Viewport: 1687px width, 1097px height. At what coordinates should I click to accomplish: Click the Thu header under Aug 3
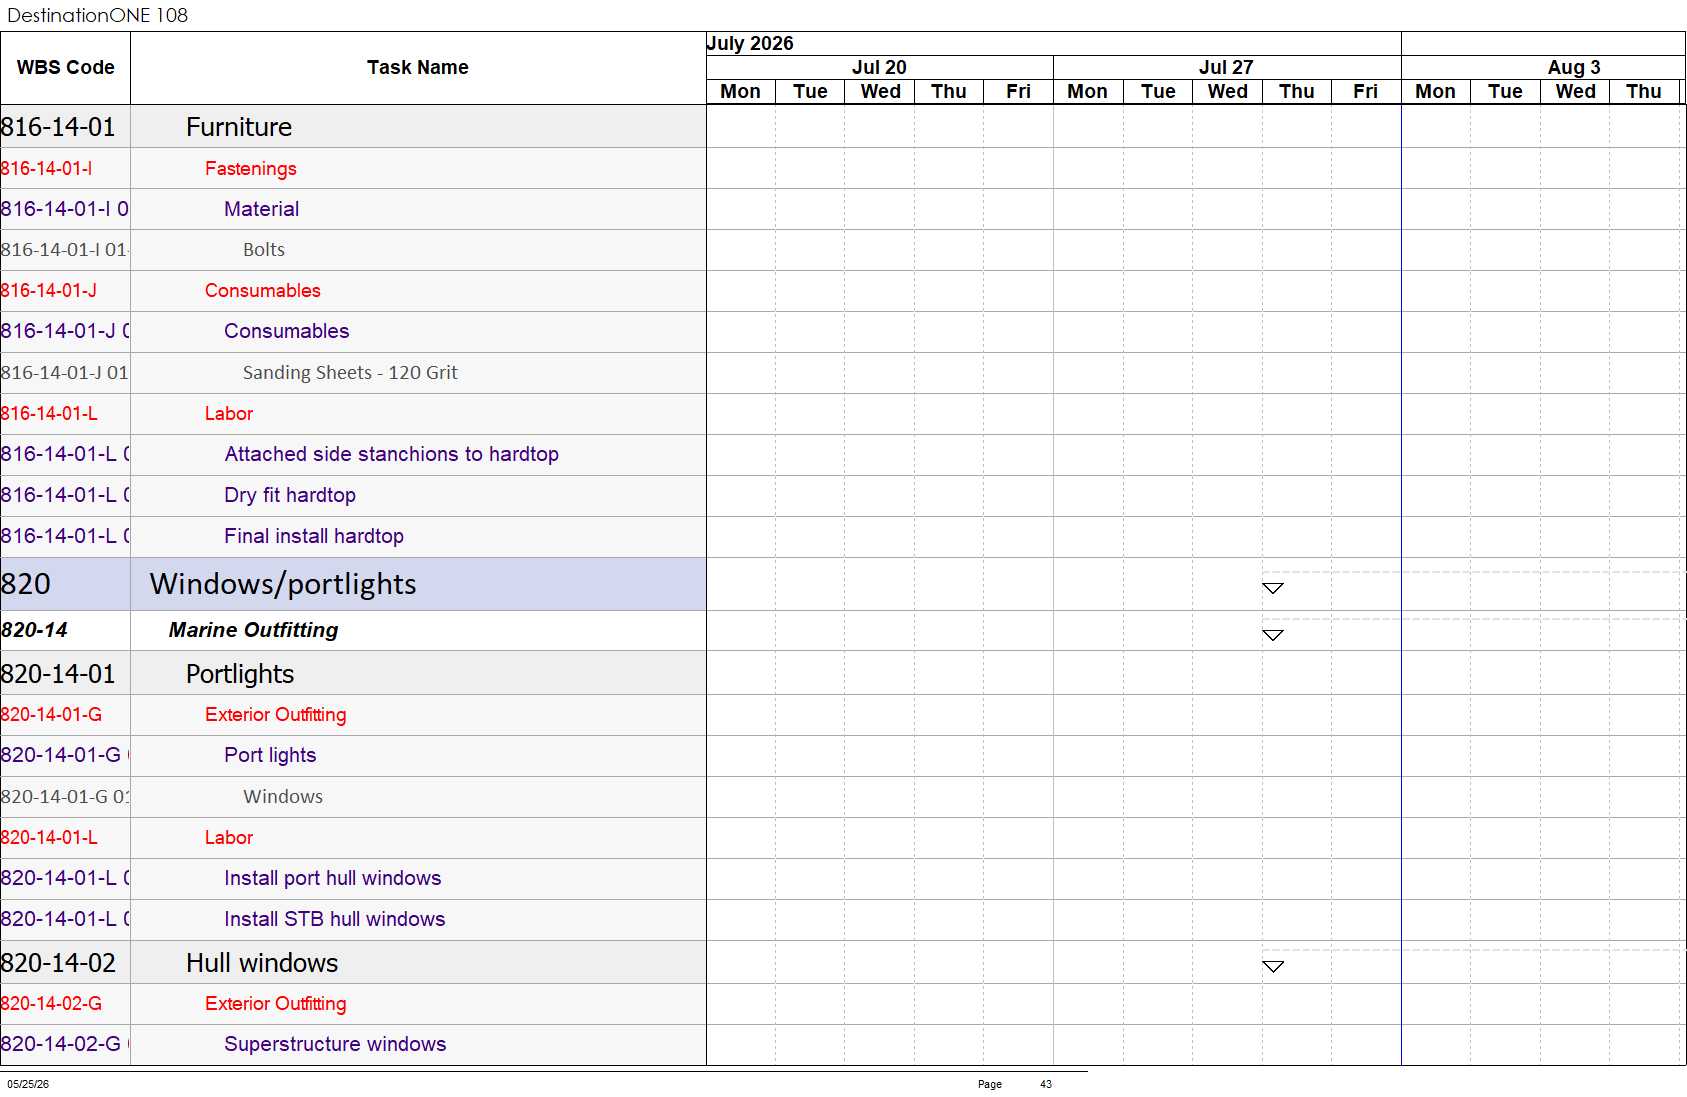coord(1644,91)
